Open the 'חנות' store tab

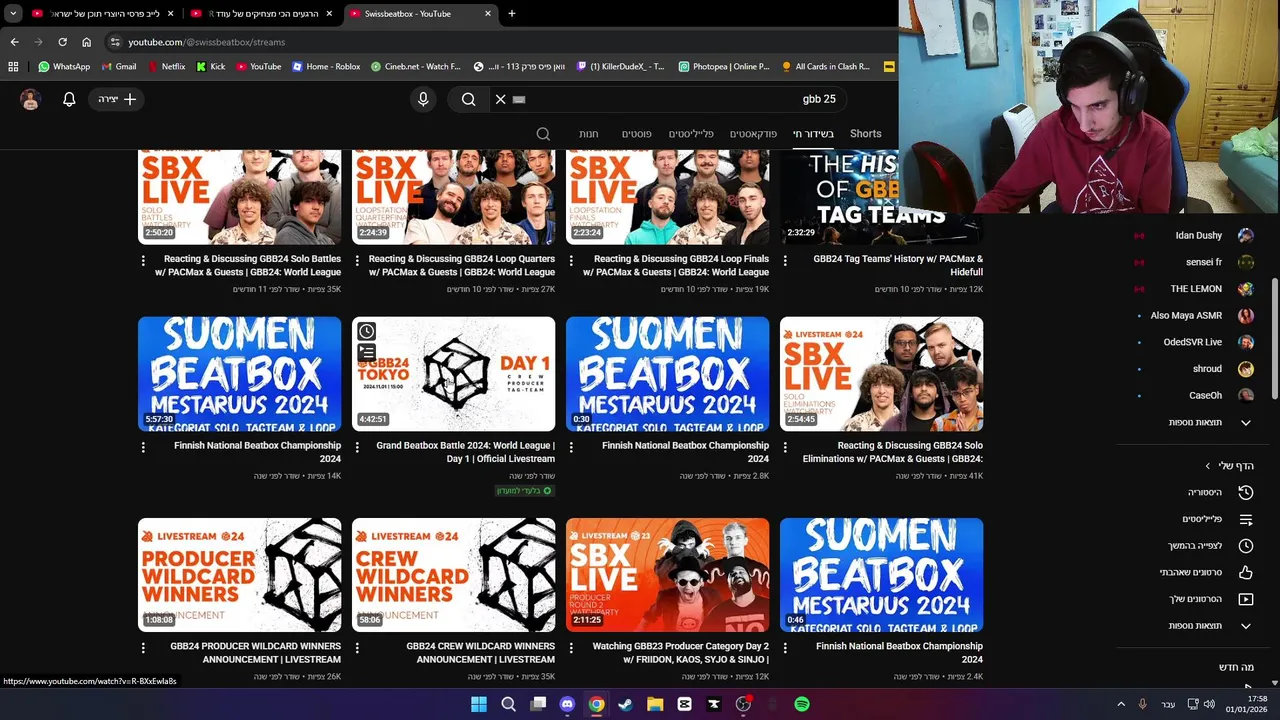589,133
